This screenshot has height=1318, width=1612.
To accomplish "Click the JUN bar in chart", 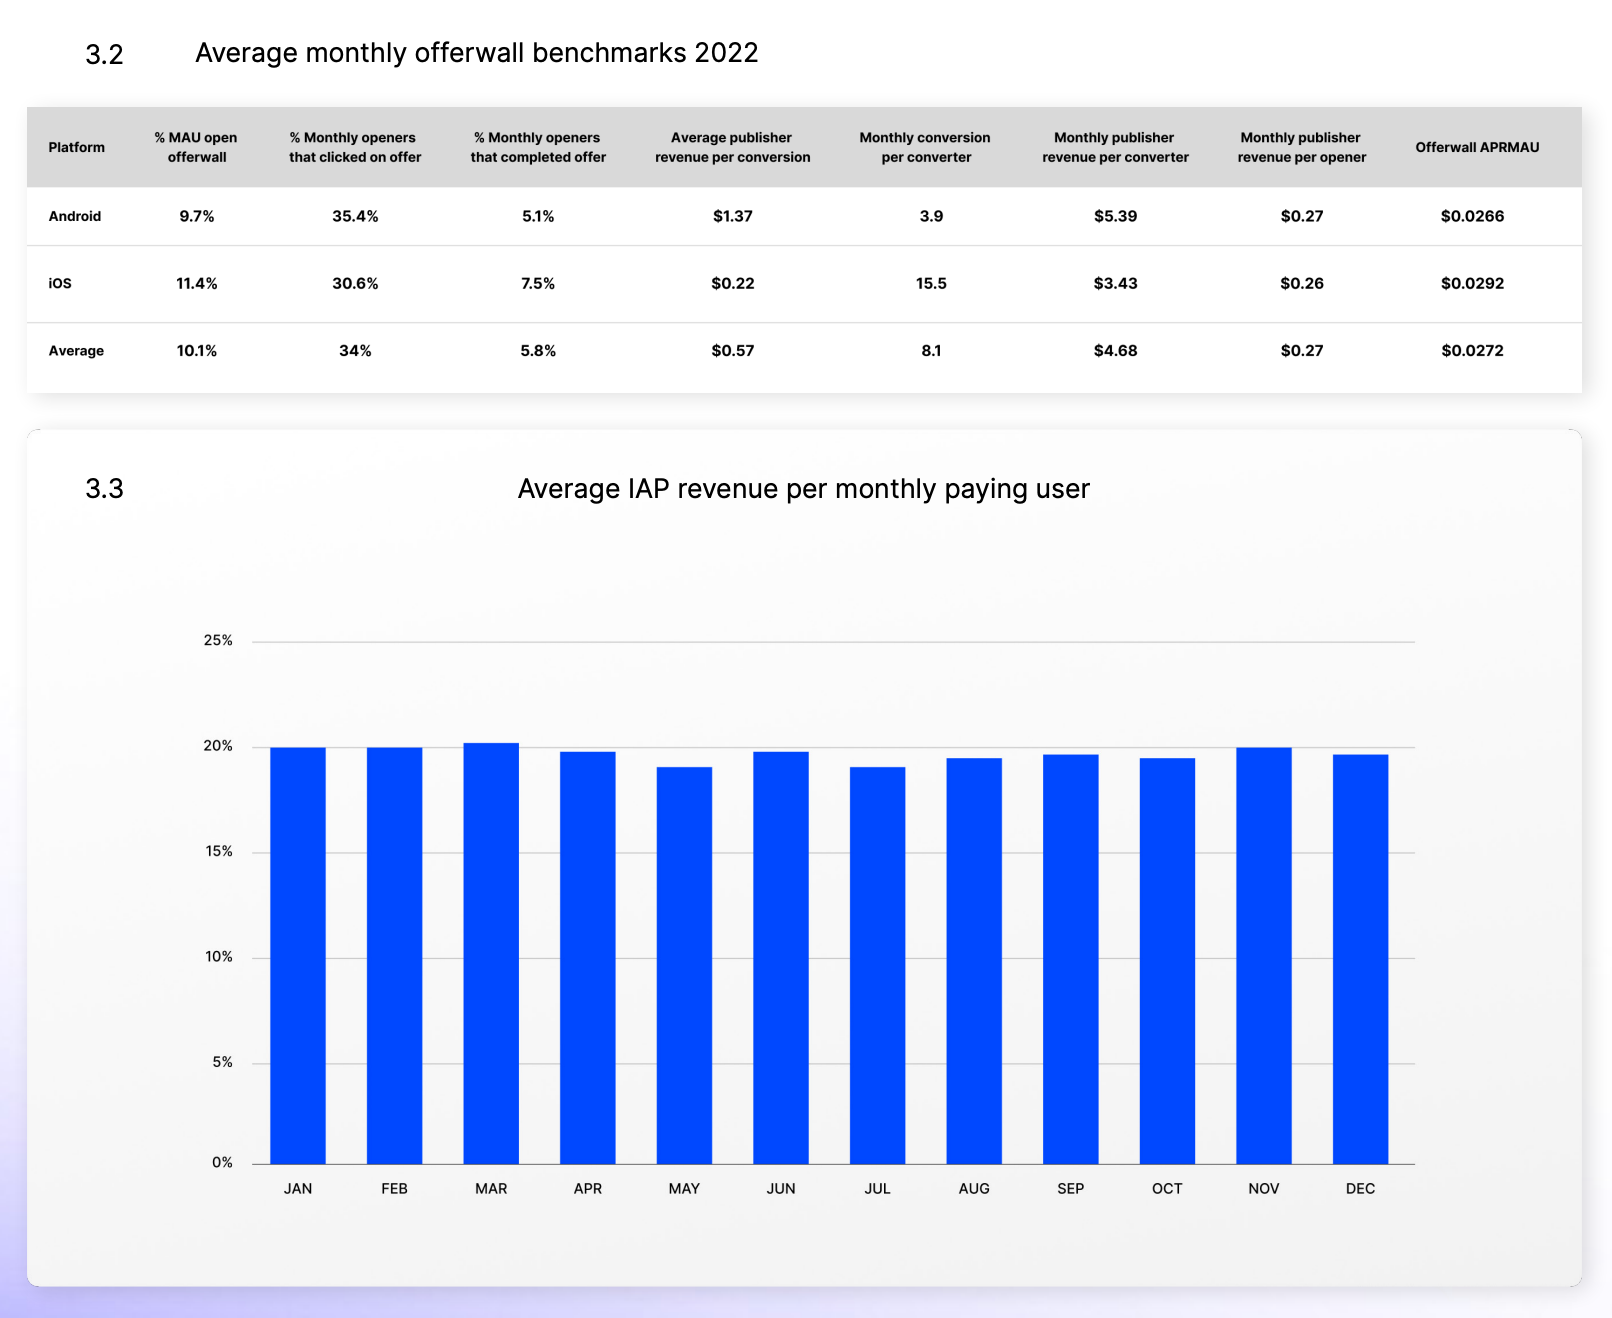I will 781,957.
